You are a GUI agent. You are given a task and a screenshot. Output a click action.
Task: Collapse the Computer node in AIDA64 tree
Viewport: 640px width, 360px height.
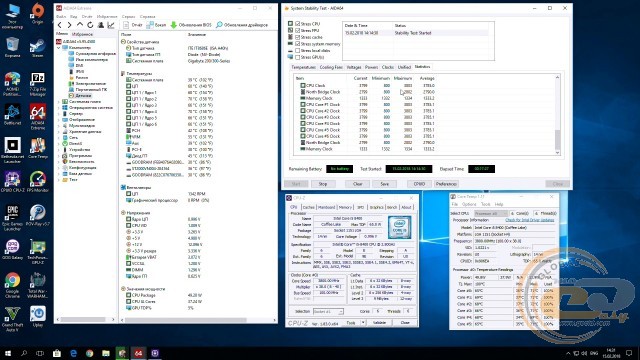(x=58, y=48)
